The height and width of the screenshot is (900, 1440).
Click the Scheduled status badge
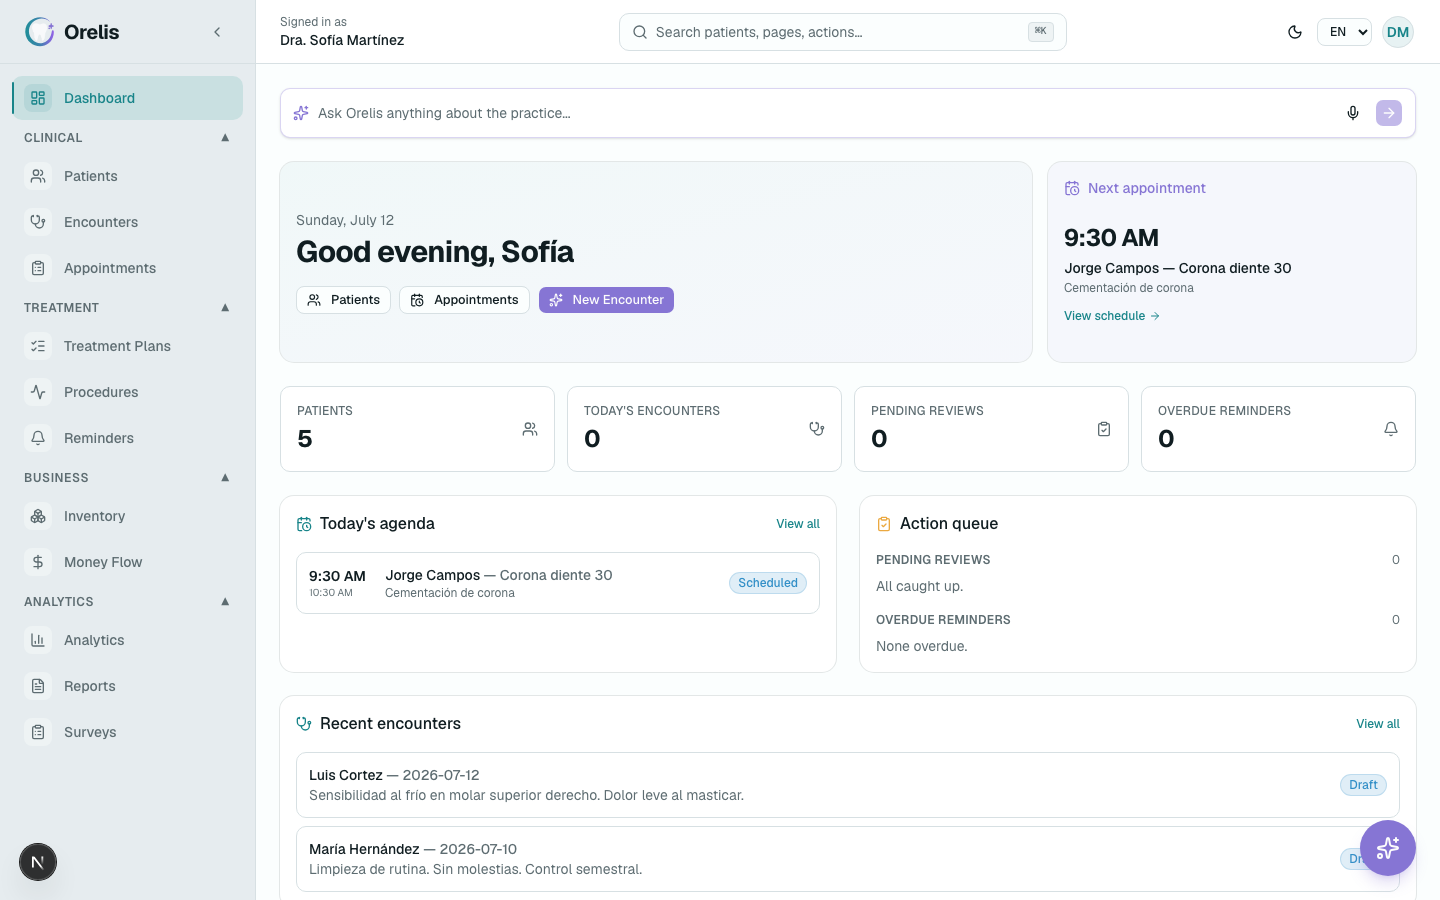click(x=768, y=583)
